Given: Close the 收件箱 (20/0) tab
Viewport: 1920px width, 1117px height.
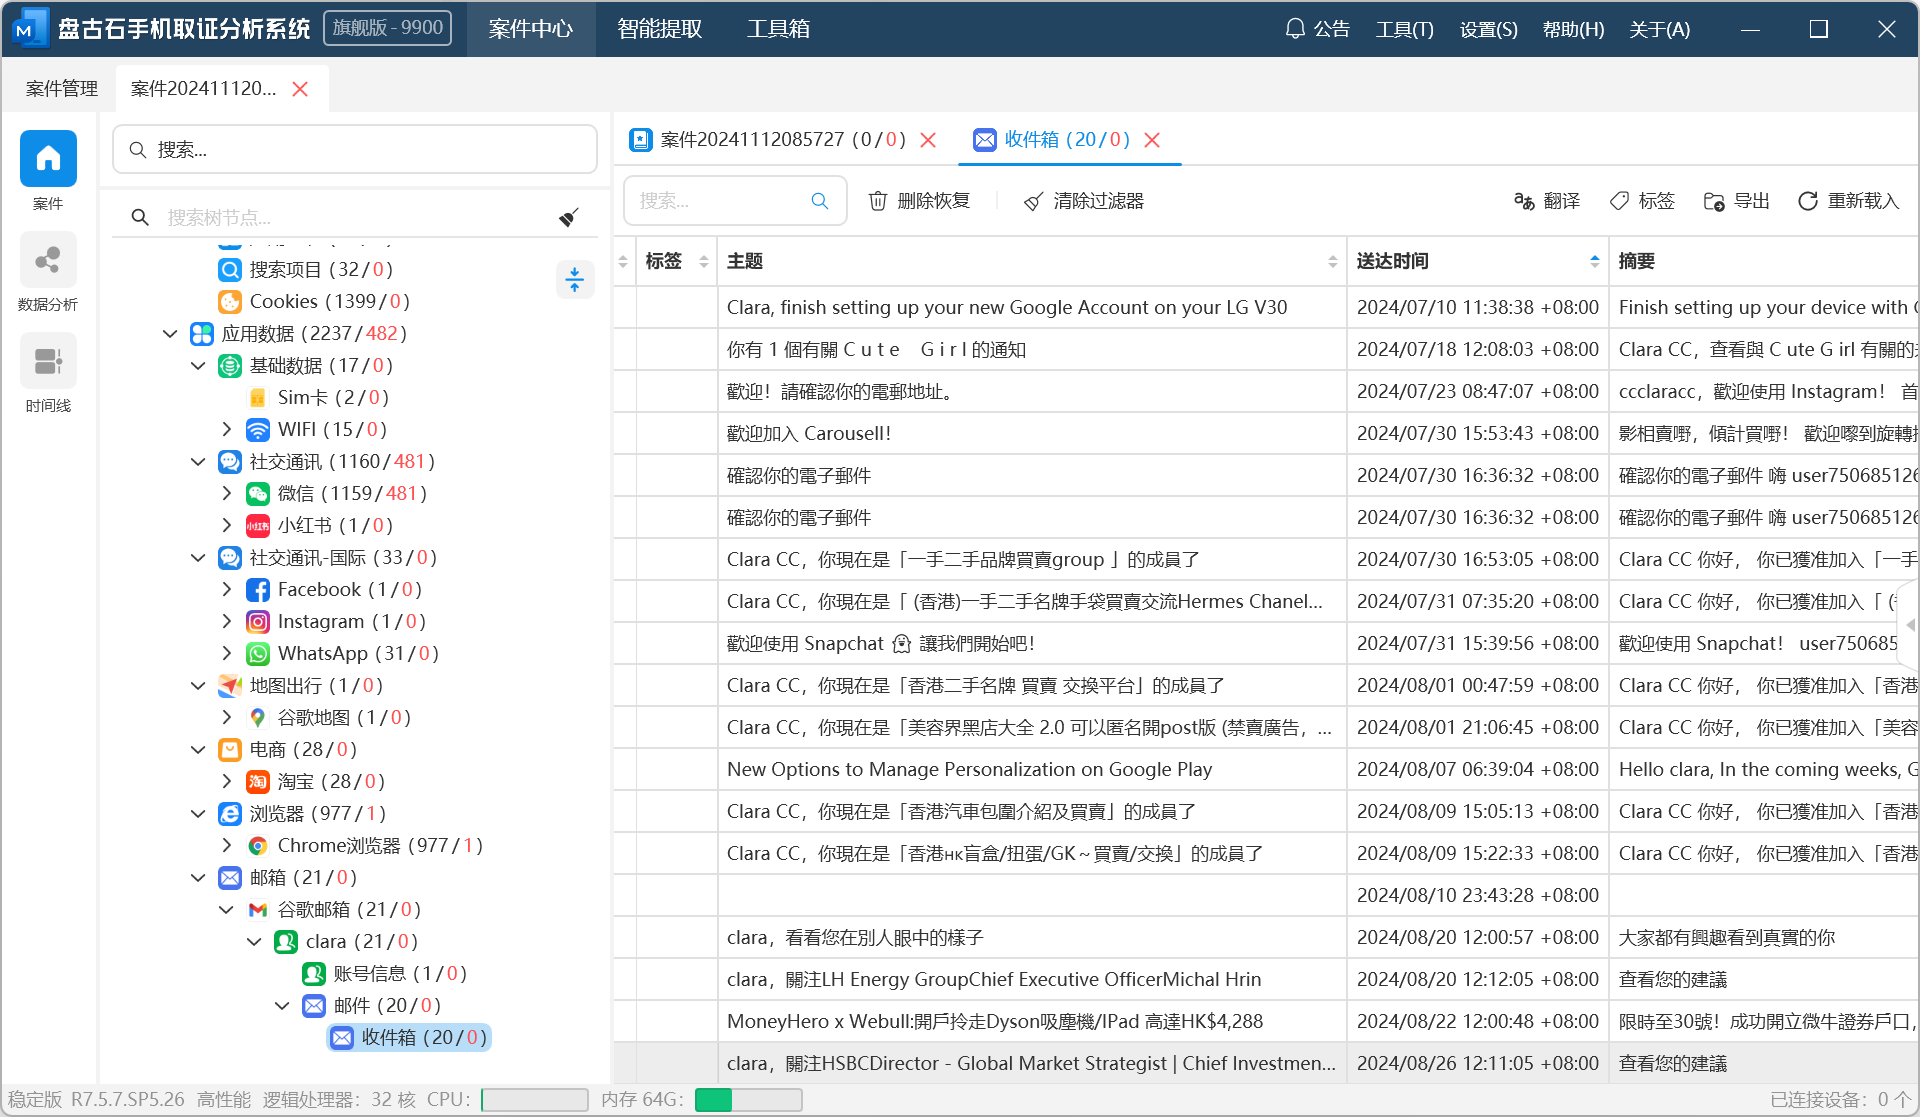Looking at the screenshot, I should (x=1152, y=140).
